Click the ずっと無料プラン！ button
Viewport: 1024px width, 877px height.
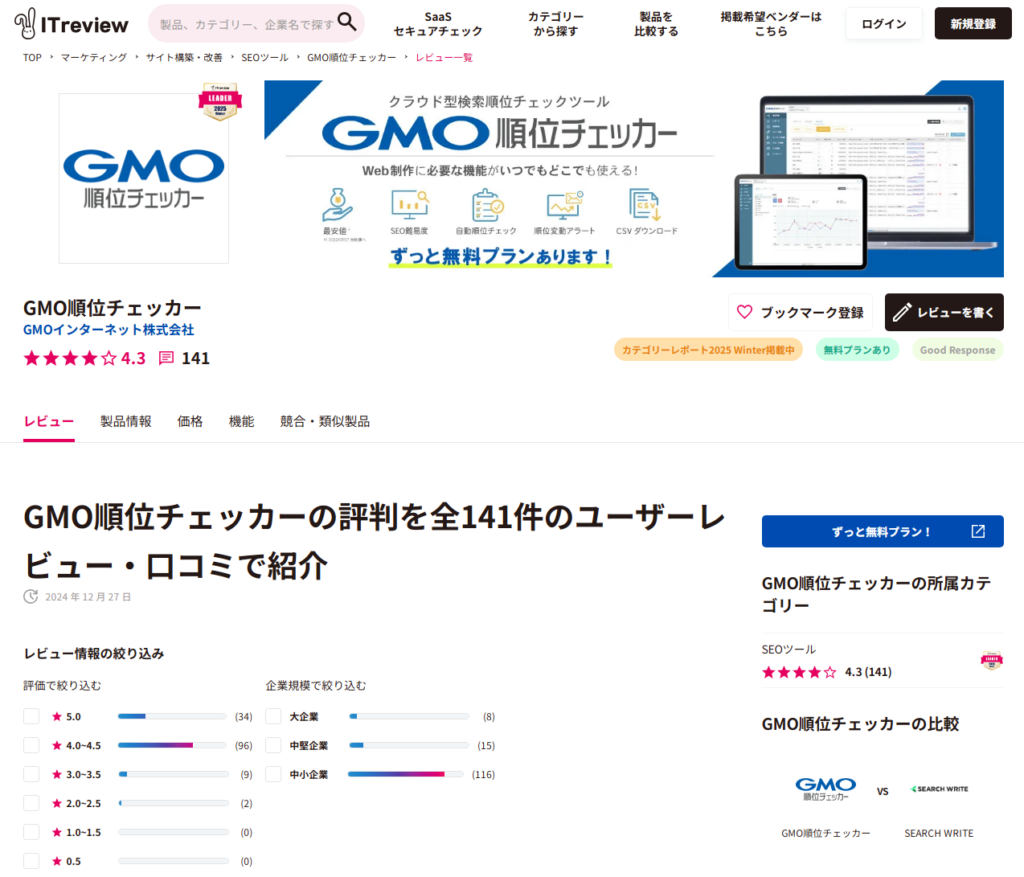pyautogui.click(x=882, y=532)
